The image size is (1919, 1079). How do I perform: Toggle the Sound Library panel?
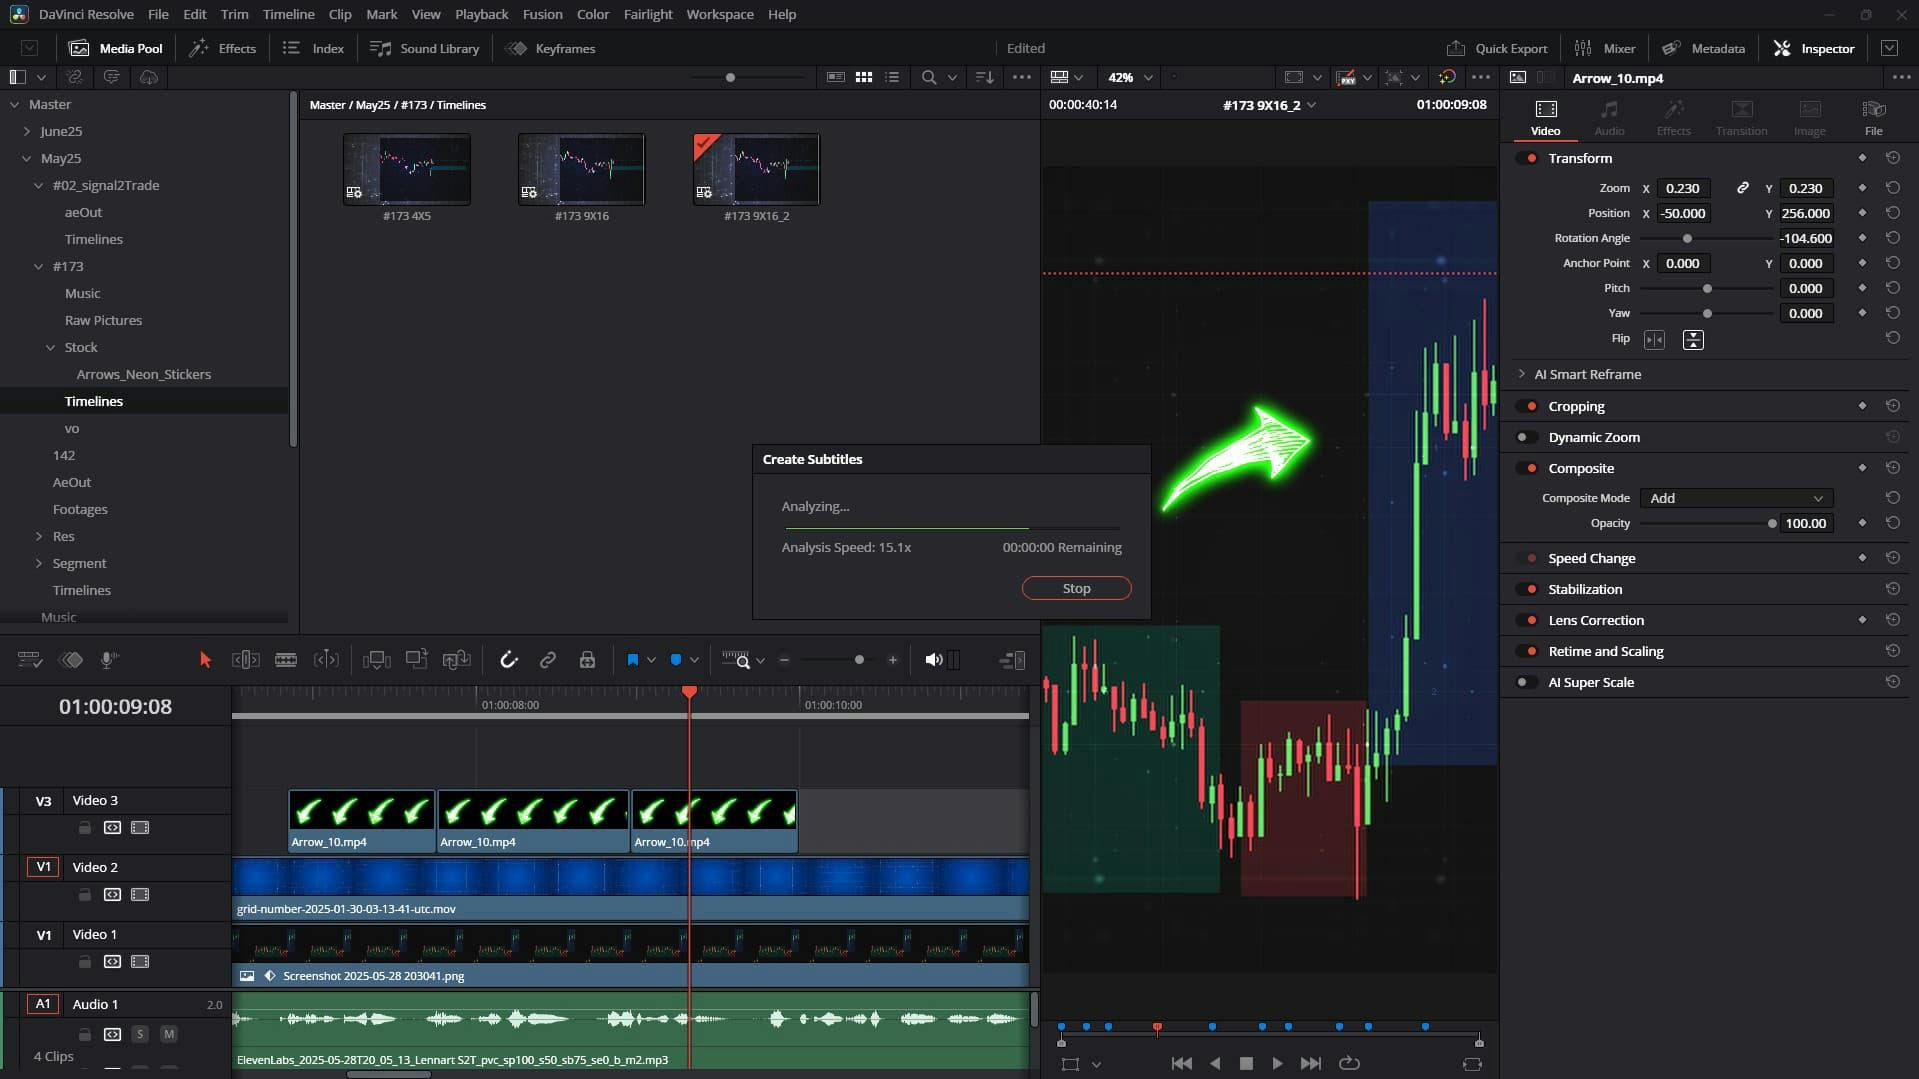[x=424, y=48]
